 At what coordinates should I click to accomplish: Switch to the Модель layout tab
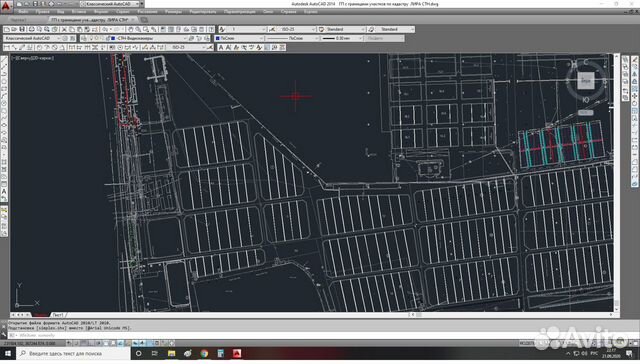tap(41, 315)
